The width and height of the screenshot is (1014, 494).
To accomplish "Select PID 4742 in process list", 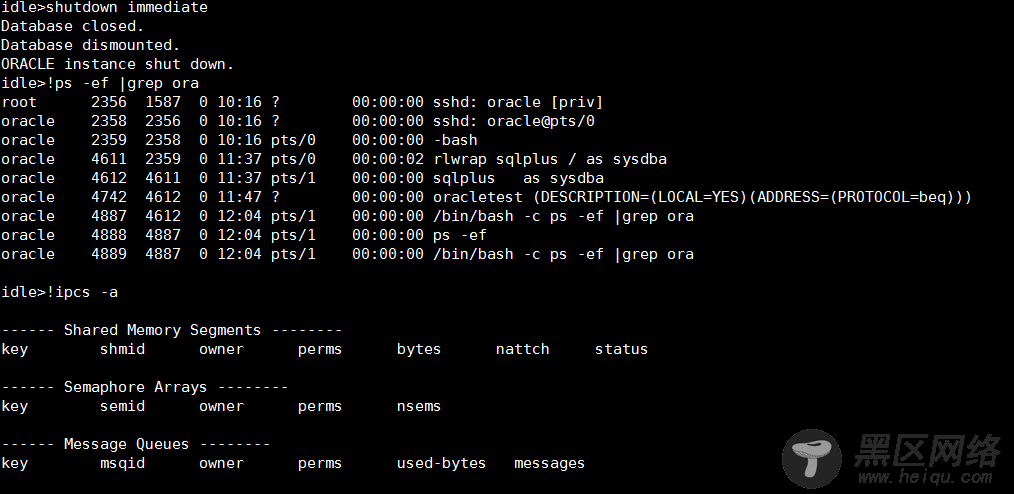I will pyautogui.click(x=109, y=197).
